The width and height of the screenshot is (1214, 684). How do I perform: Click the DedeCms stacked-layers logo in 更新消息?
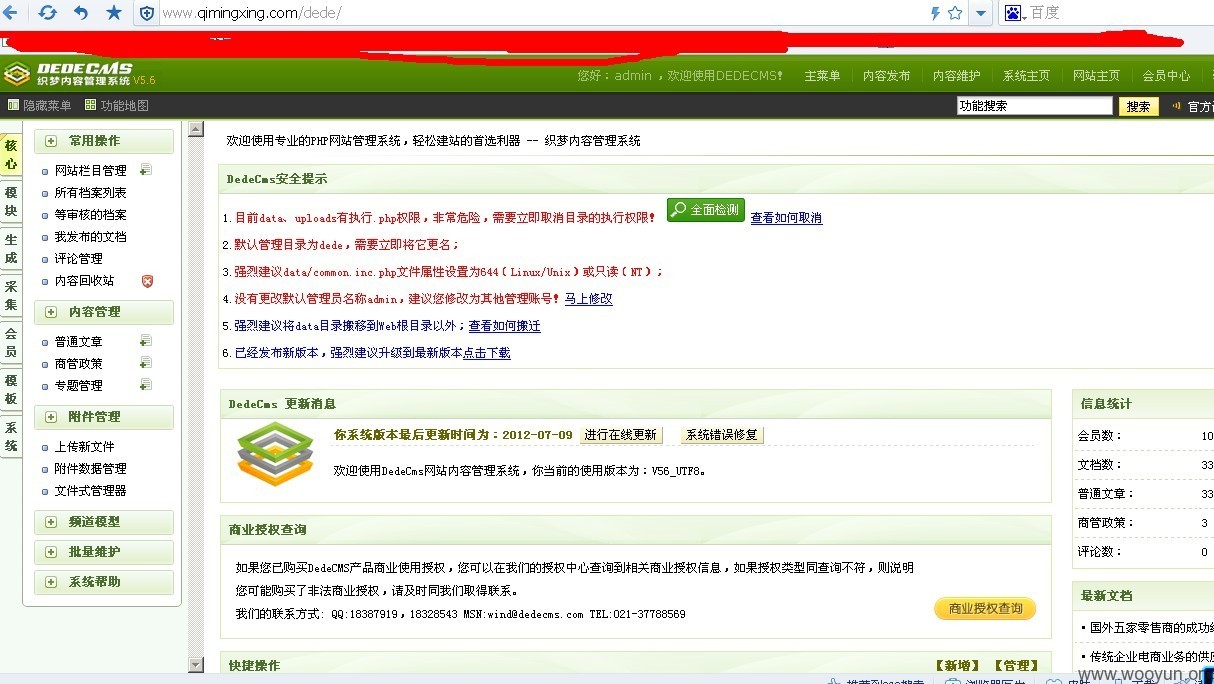coord(275,455)
